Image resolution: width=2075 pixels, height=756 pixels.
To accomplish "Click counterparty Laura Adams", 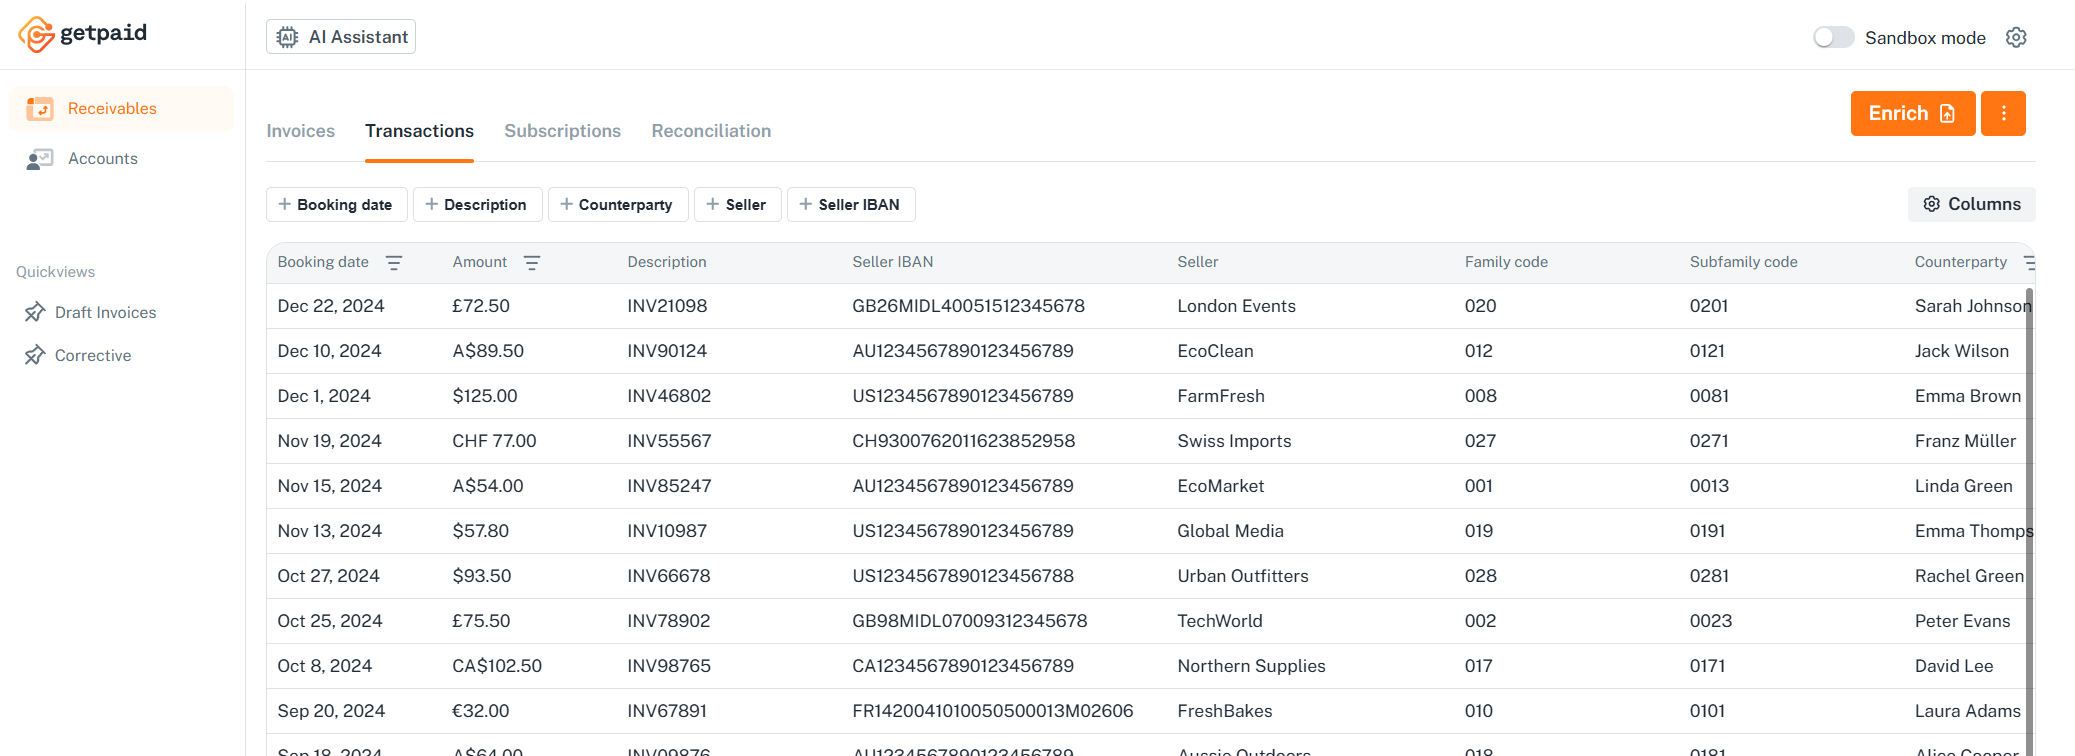I will pyautogui.click(x=1968, y=711).
